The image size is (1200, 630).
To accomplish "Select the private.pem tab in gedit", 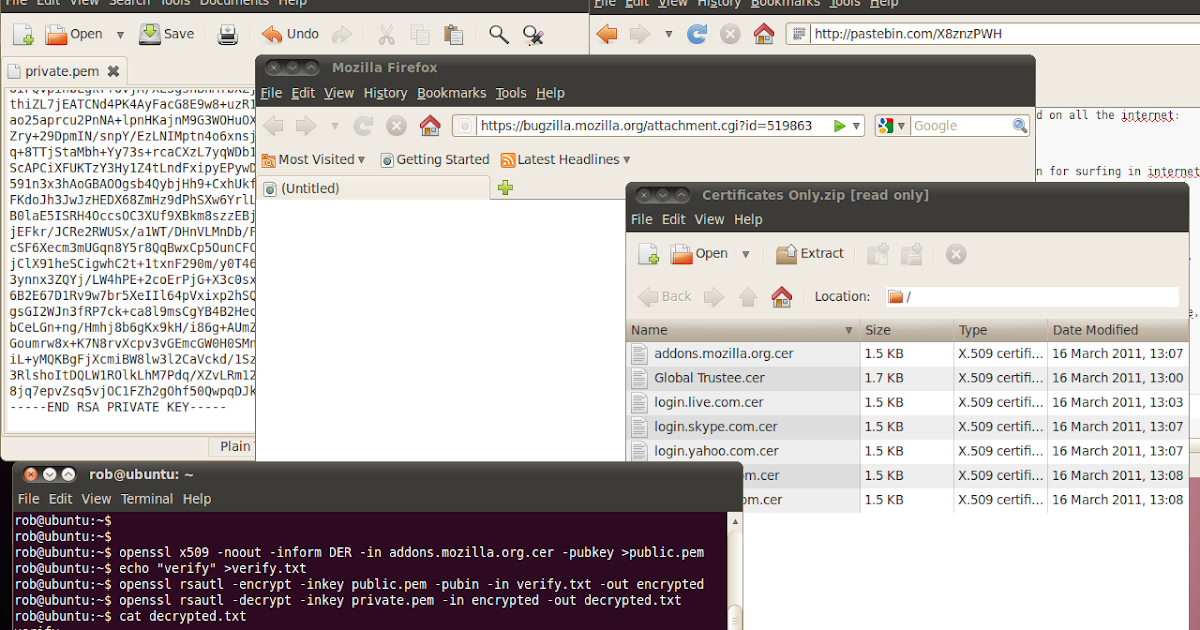I will click(65, 72).
